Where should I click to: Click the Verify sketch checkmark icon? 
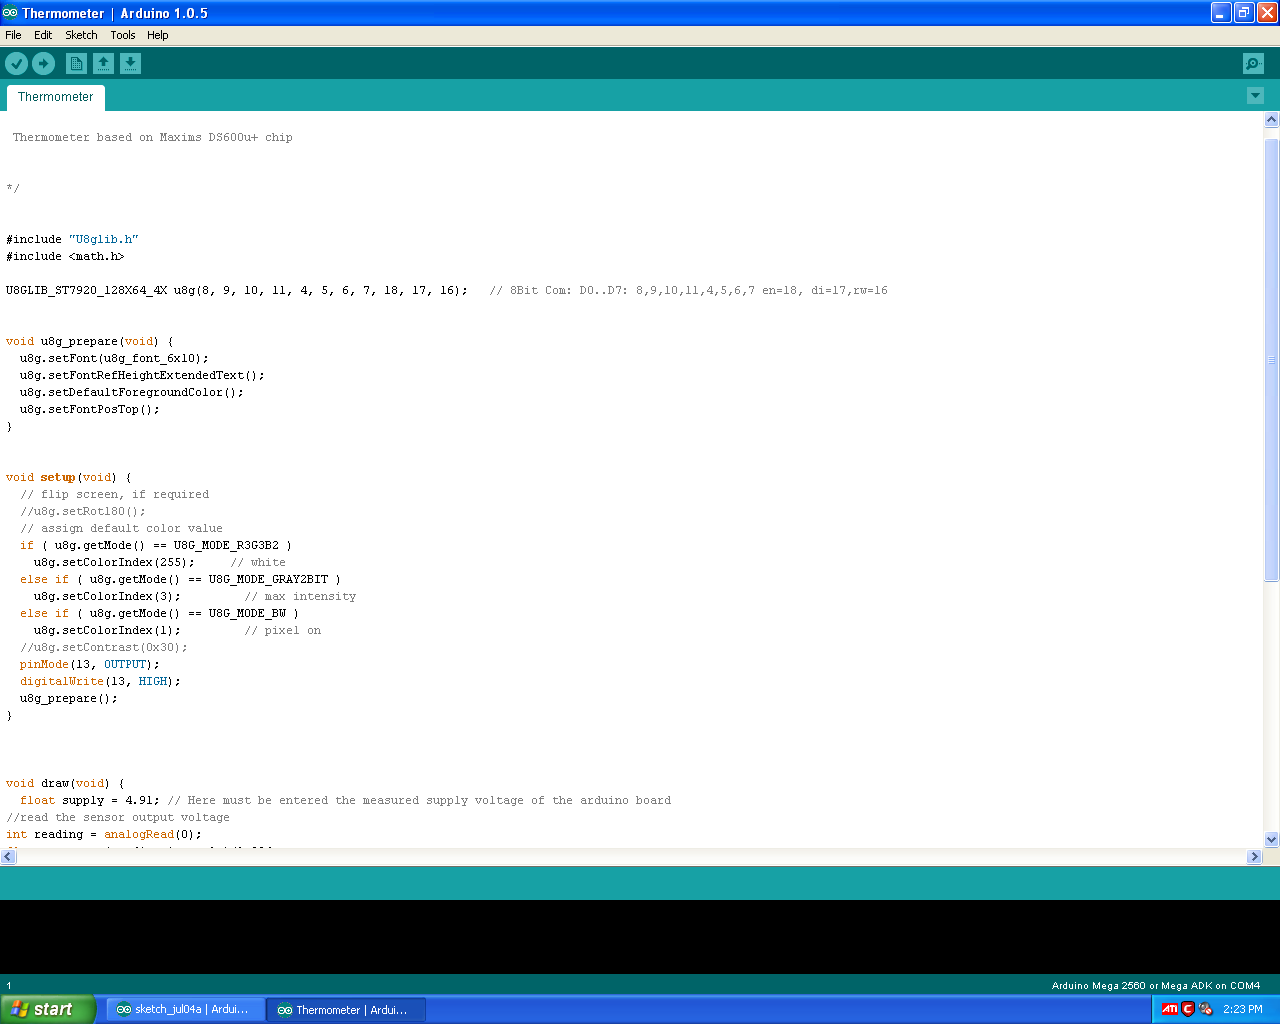pyautogui.click(x=17, y=64)
